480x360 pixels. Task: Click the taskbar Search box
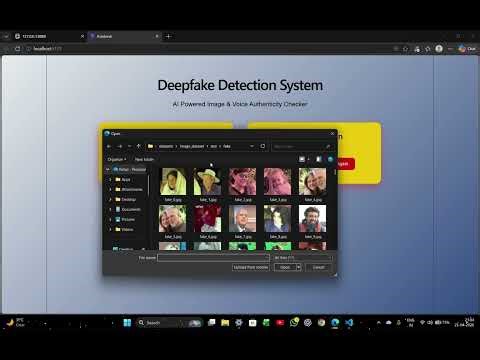pyautogui.click(x=169, y=323)
